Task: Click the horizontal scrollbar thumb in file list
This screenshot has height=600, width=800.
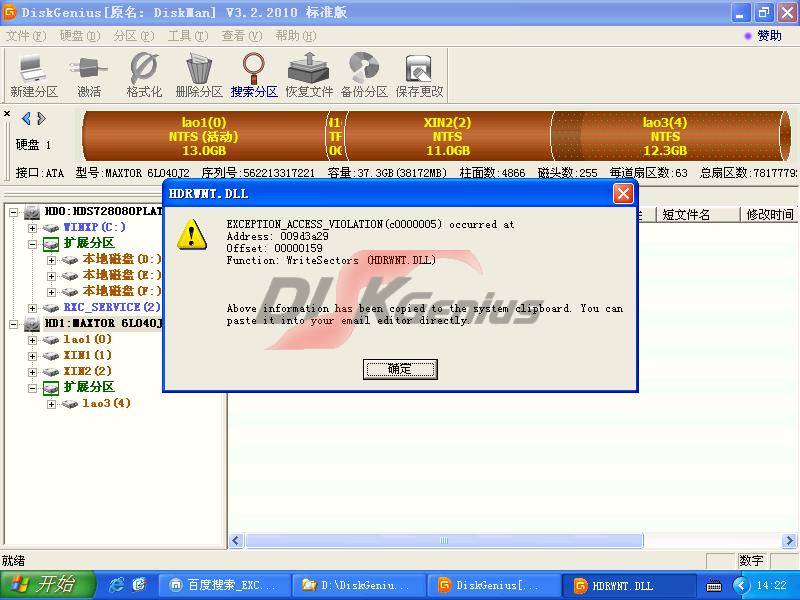Action: pyautogui.click(x=444, y=540)
